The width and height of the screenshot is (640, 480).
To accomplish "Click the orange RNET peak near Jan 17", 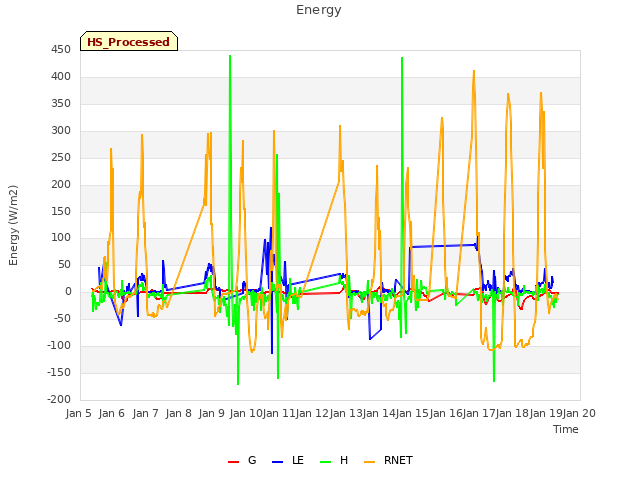I will 474,72.
